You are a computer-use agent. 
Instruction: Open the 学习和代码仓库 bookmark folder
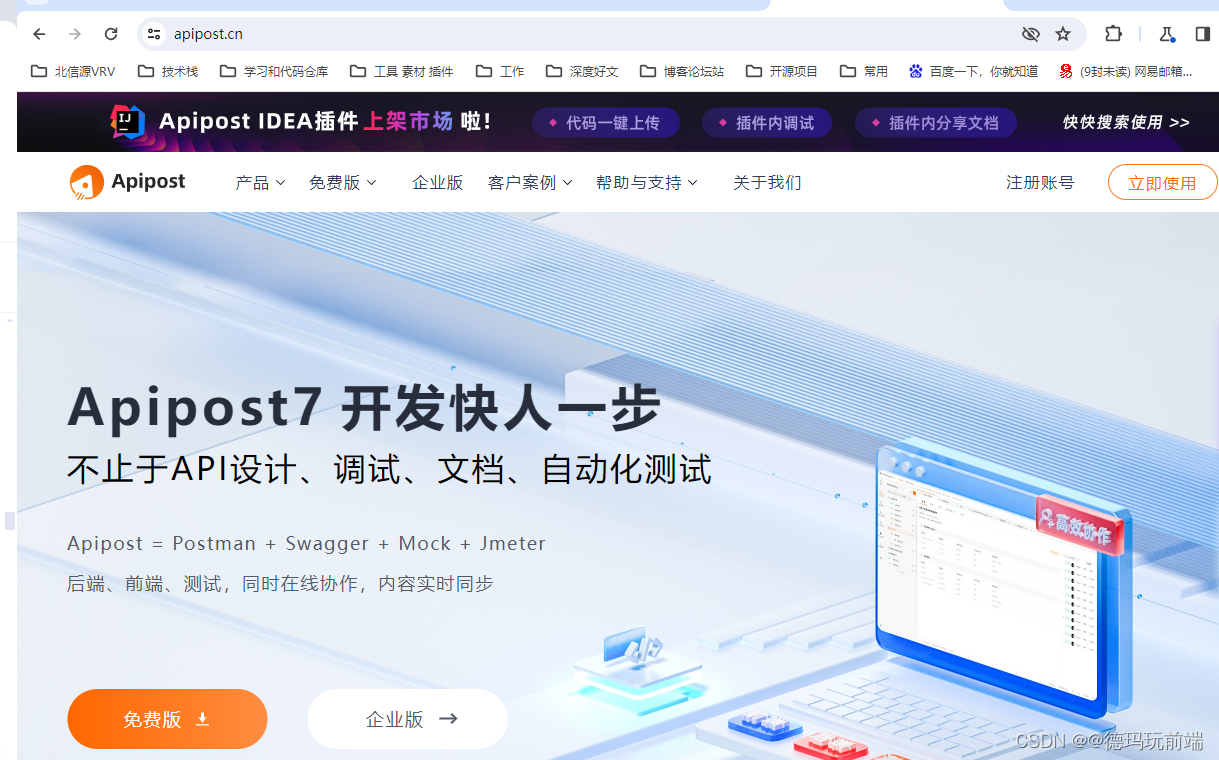[x=273, y=71]
